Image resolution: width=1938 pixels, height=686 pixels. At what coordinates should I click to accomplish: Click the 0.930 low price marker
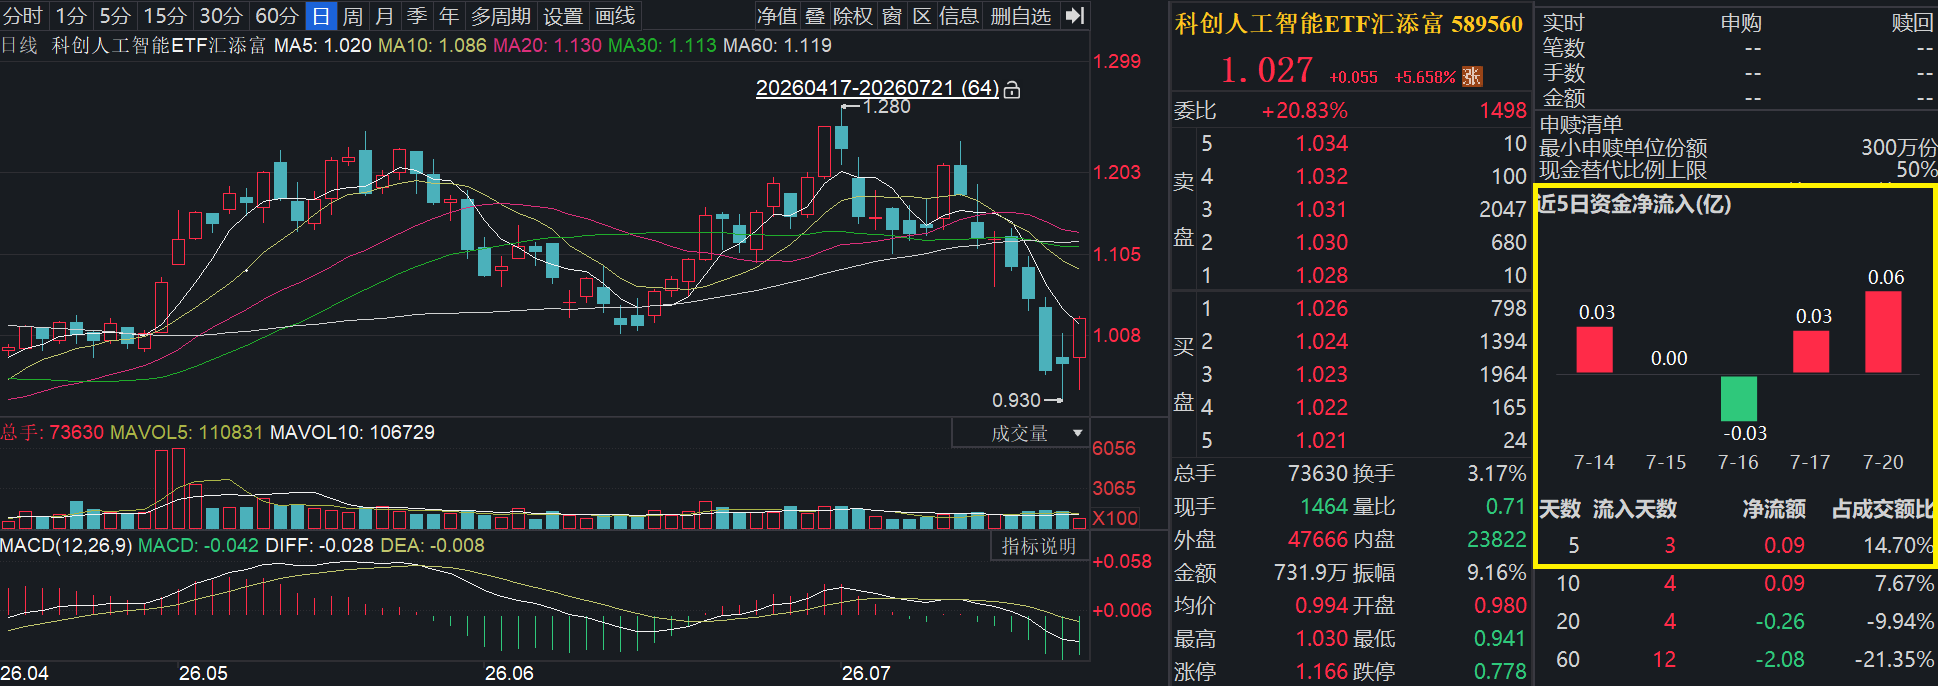pos(1016,400)
